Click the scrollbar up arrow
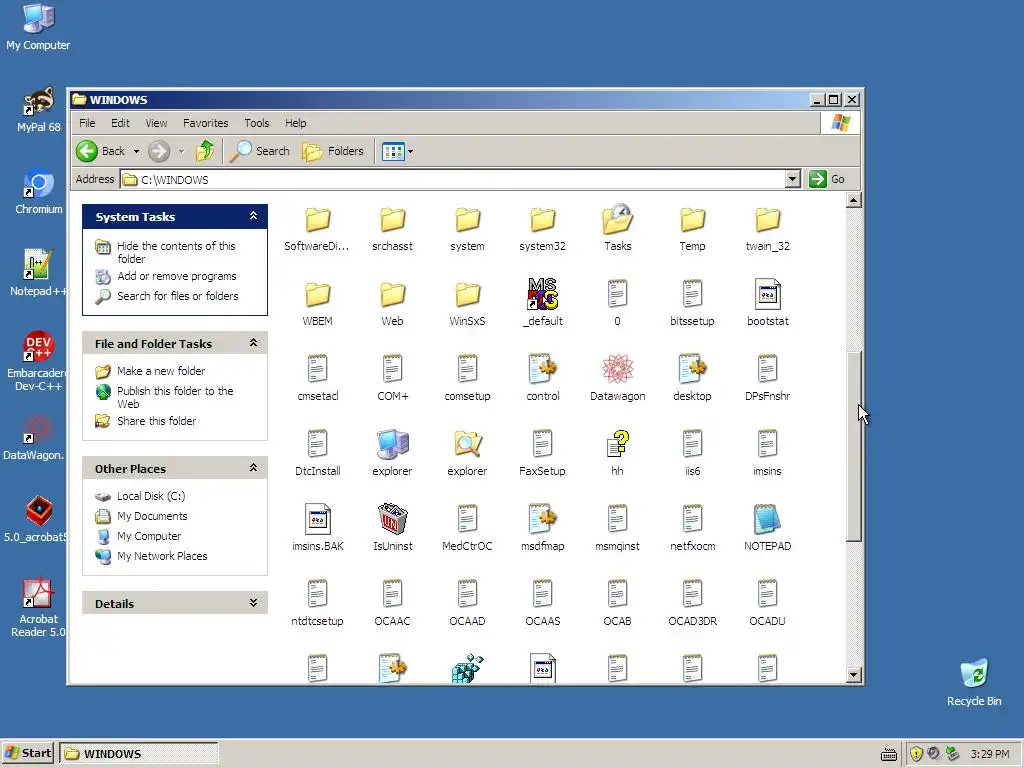This screenshot has height=768, width=1024. click(x=853, y=200)
